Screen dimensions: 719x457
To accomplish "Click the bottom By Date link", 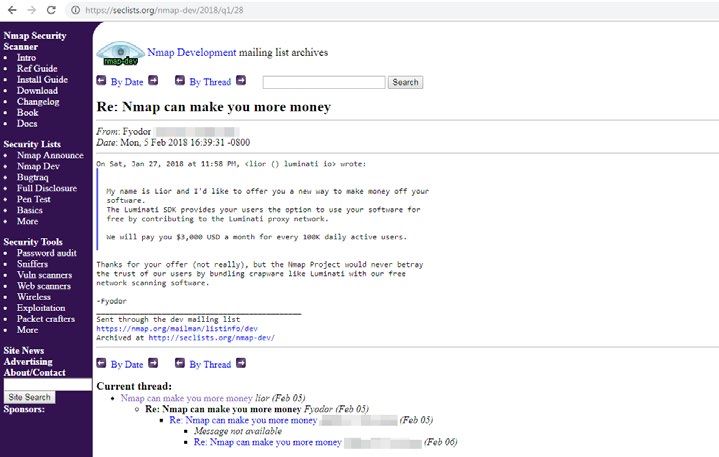I will tap(127, 364).
